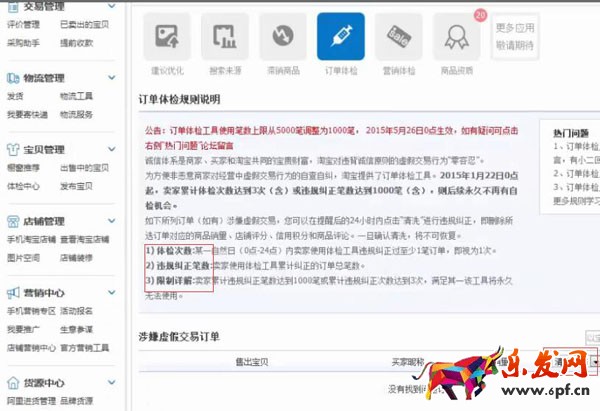Open 官方营销工具 link

85,348
